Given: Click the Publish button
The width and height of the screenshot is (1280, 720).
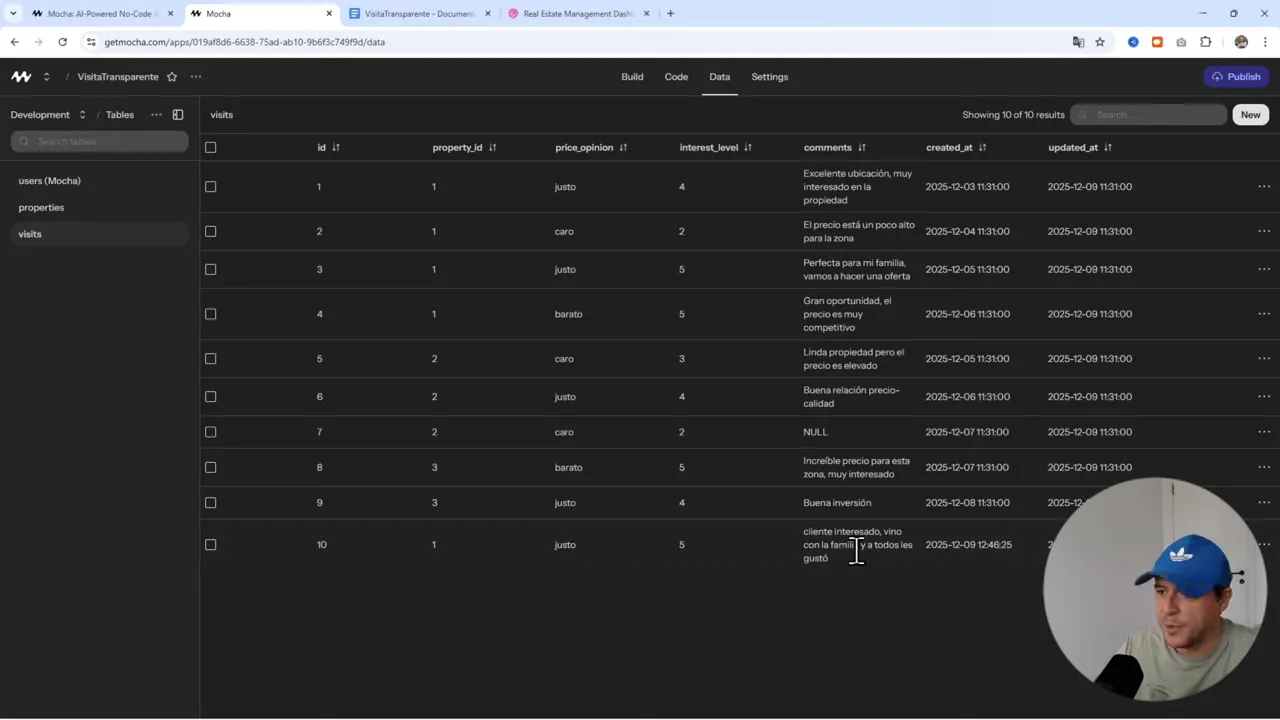Looking at the screenshot, I should pos(1236,76).
